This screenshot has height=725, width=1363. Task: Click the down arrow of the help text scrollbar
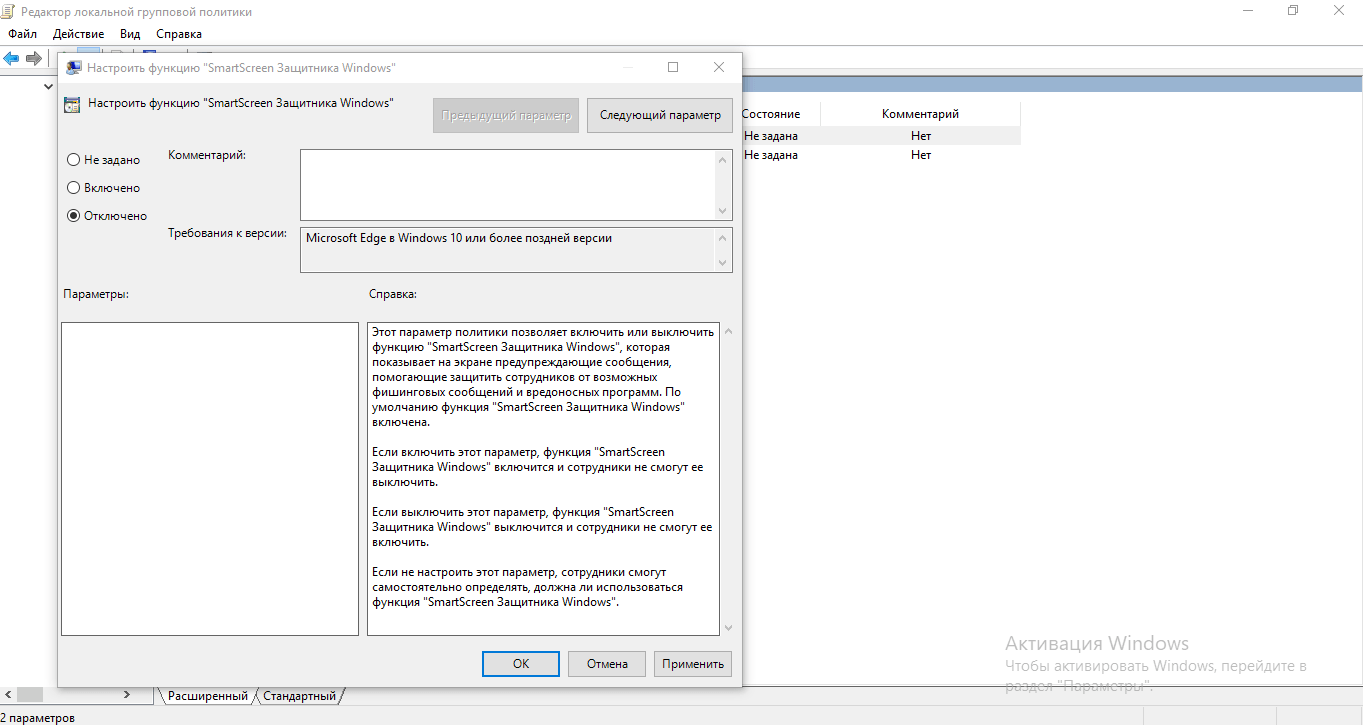(728, 627)
